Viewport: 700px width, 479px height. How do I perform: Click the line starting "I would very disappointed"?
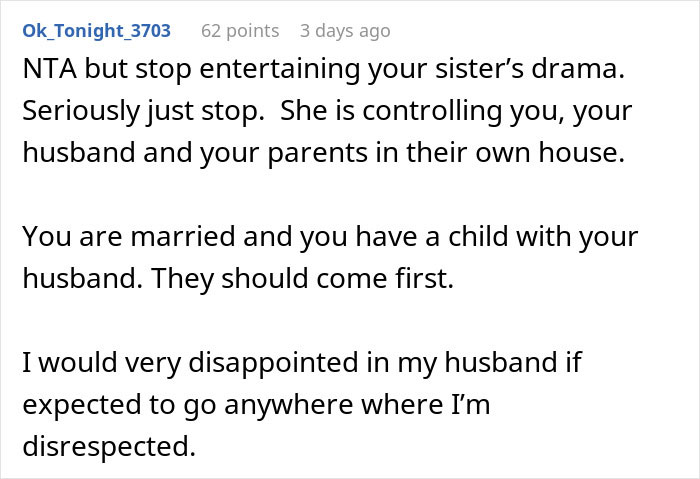click(301, 363)
